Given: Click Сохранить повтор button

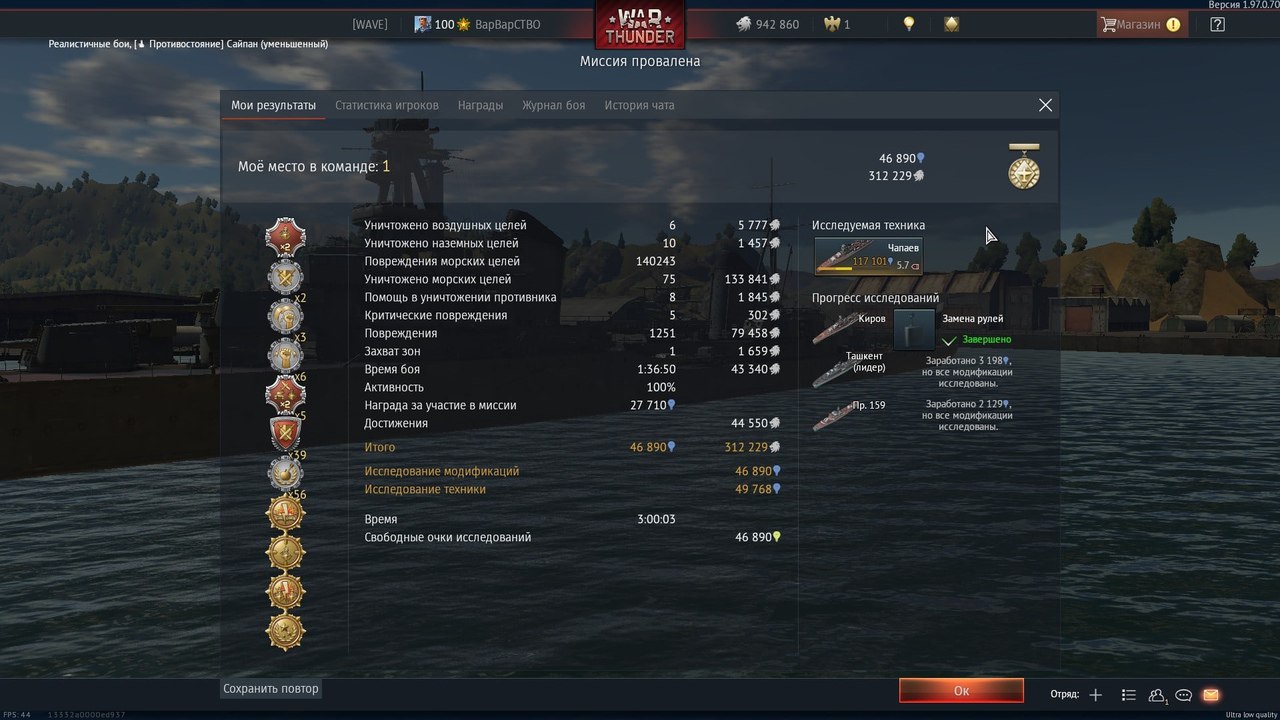Looking at the screenshot, I should (x=271, y=689).
